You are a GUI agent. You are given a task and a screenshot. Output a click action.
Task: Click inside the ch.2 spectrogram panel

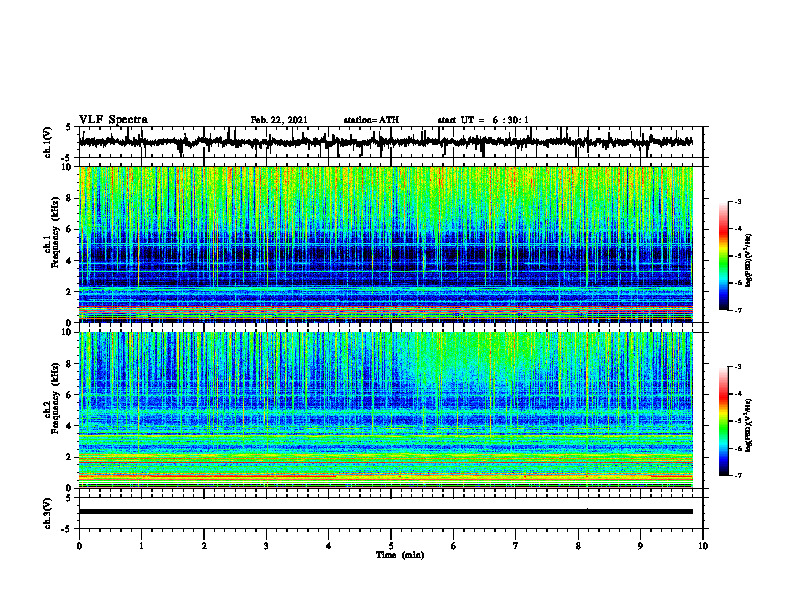pos(386,410)
